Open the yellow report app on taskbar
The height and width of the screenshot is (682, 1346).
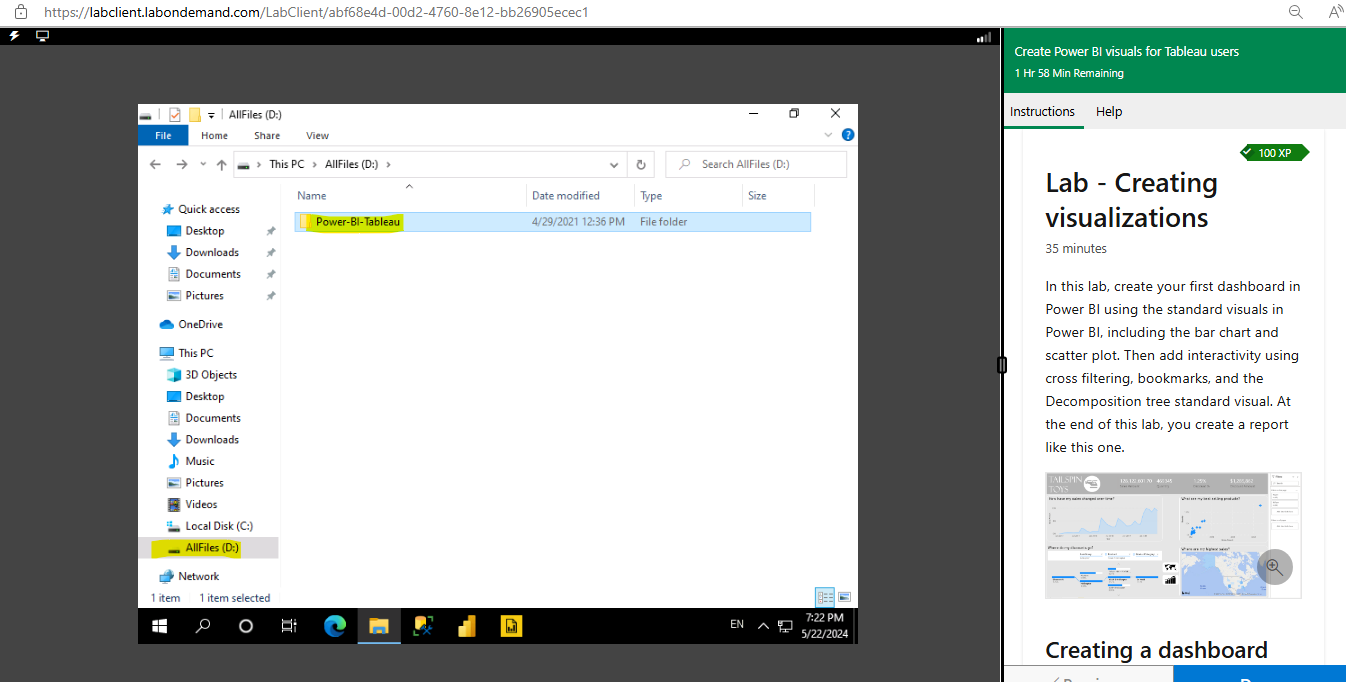click(510, 626)
